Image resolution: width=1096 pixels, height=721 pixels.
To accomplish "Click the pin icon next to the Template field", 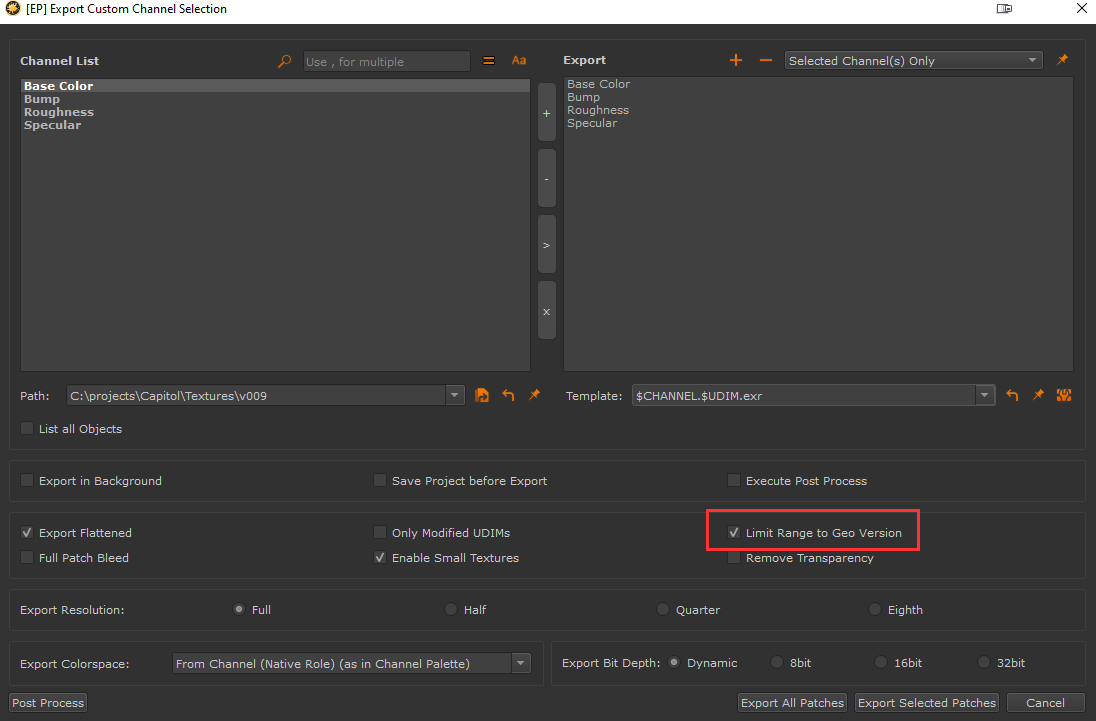I will tap(1038, 396).
